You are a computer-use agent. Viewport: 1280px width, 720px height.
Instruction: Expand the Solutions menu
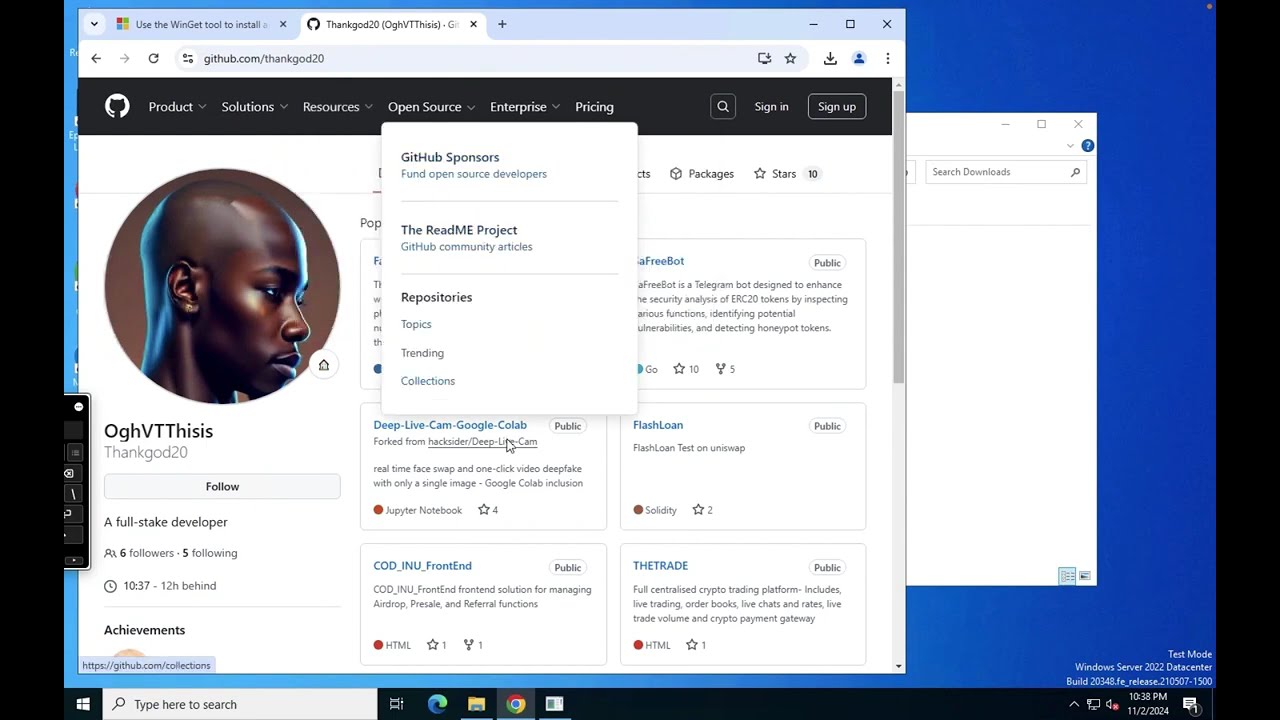point(254,107)
